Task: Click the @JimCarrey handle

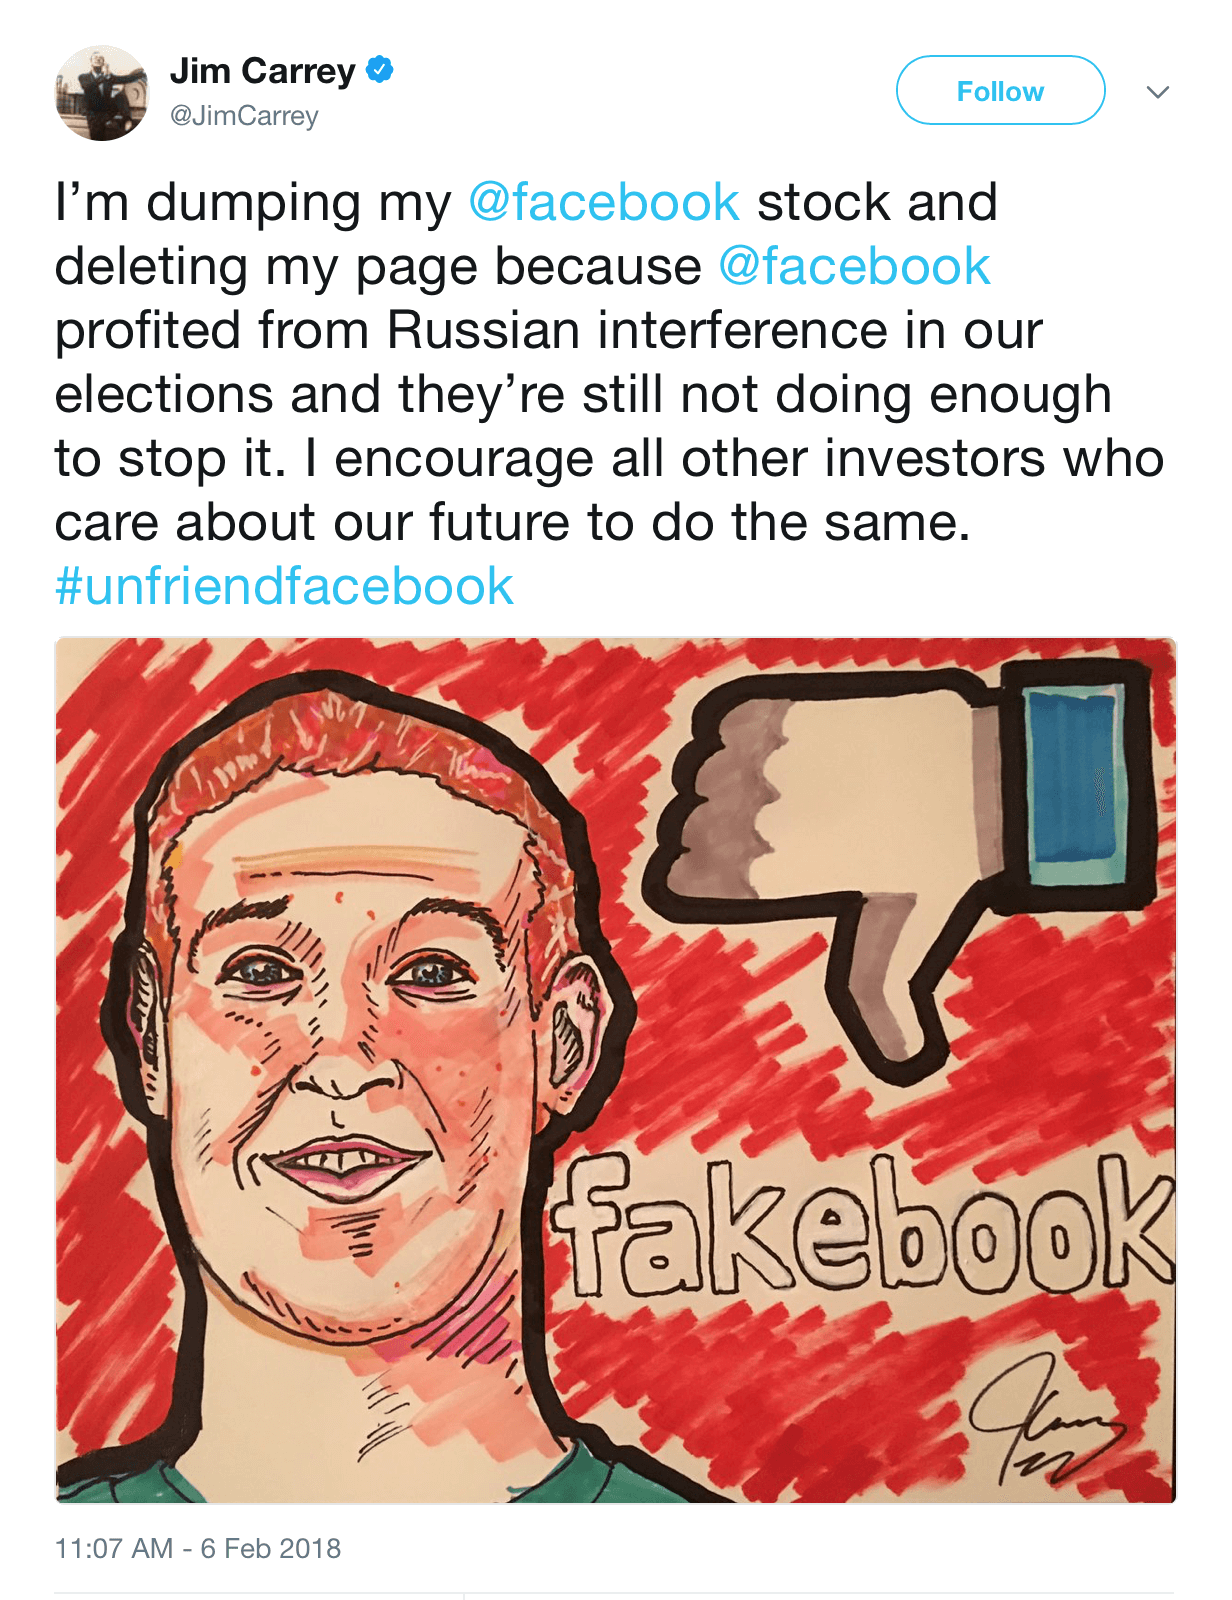Action: pyautogui.click(x=244, y=116)
